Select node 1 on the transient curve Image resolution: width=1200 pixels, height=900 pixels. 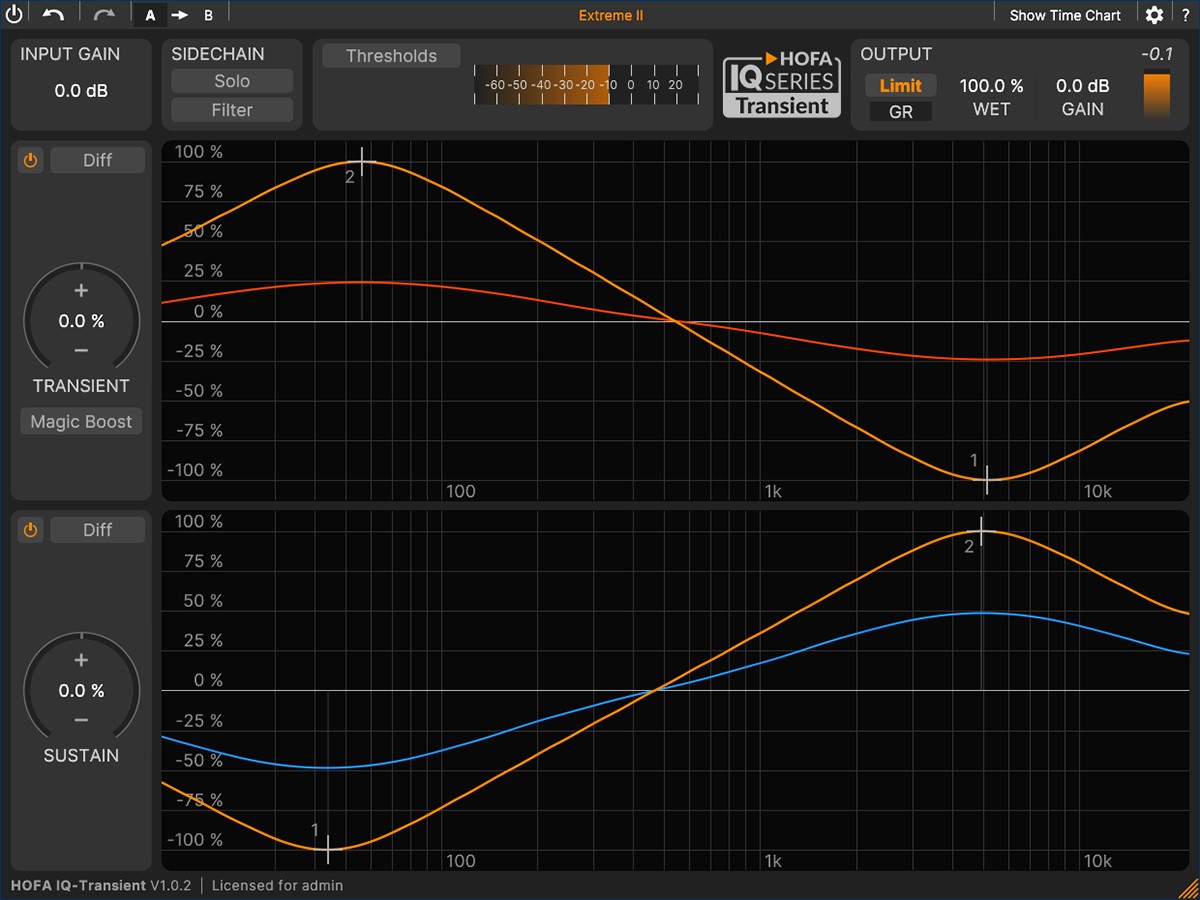[987, 480]
